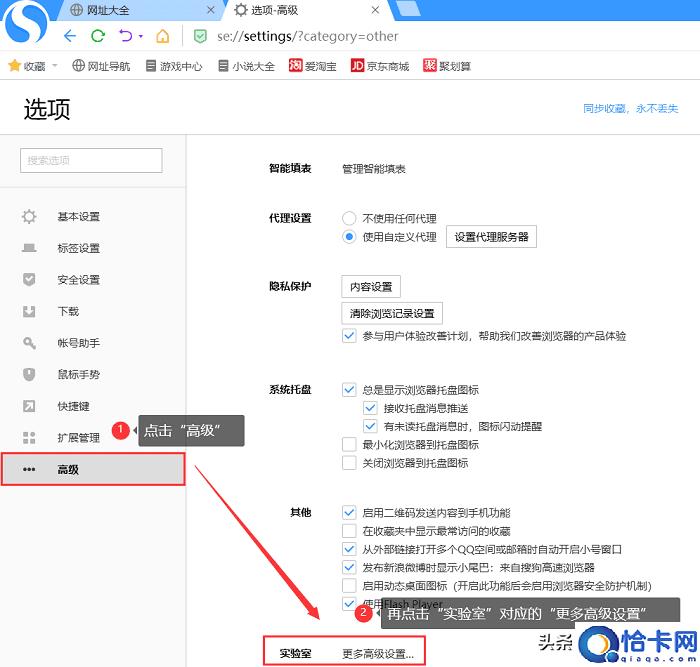Enable 启用动态桌面图标 checkbox
Image resolution: width=700 pixels, height=667 pixels.
pyautogui.click(x=349, y=585)
